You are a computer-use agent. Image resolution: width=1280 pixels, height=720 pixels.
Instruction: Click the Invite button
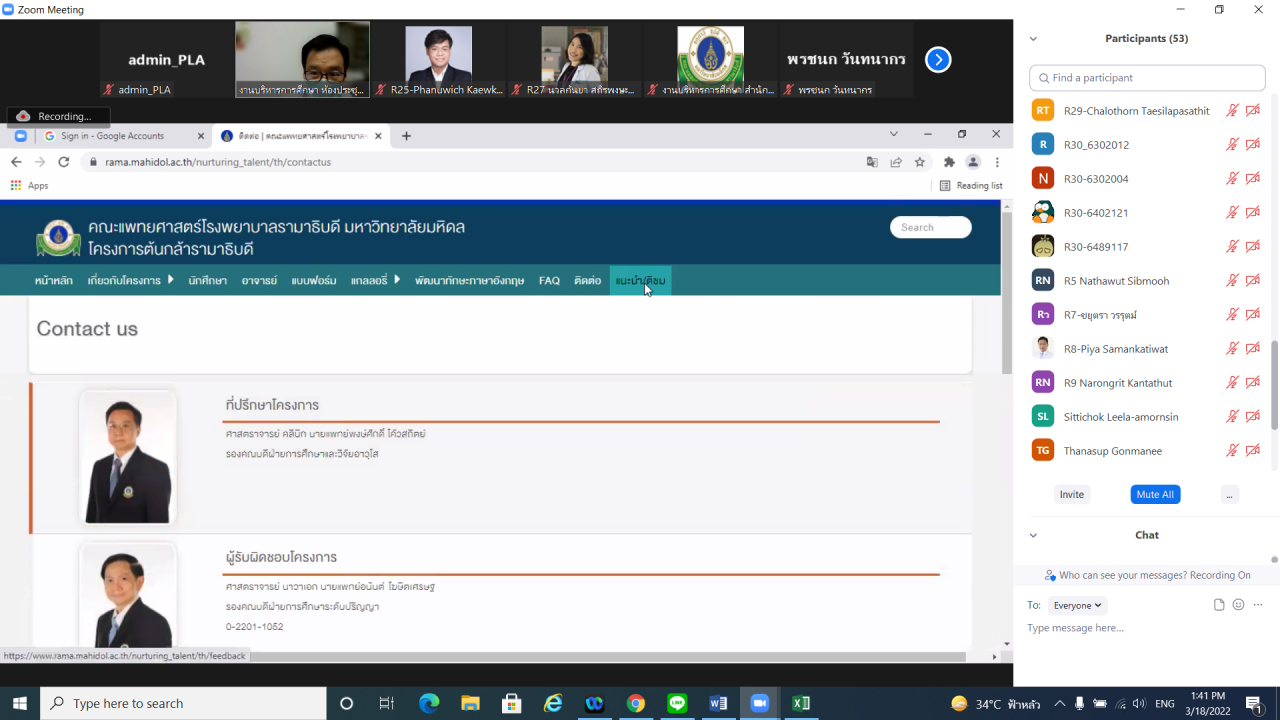[1071, 494]
